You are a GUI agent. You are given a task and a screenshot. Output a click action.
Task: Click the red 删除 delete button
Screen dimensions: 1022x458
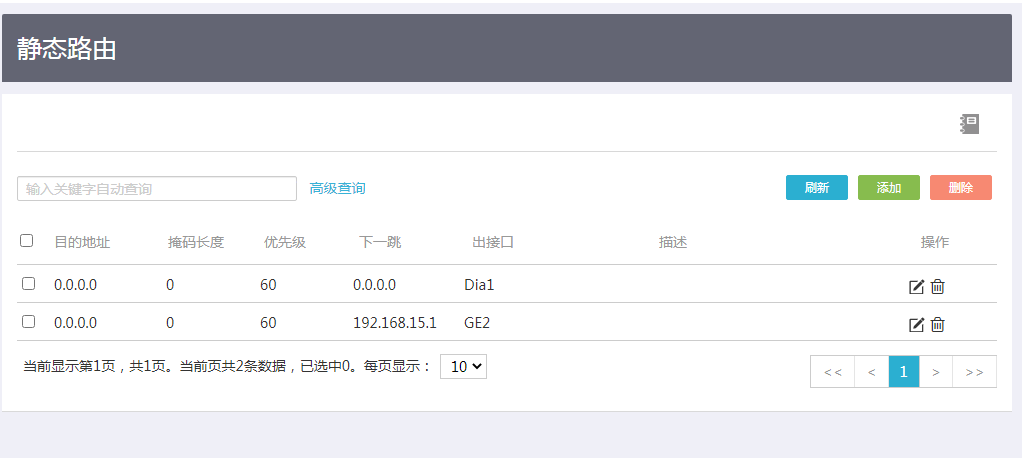click(960, 188)
